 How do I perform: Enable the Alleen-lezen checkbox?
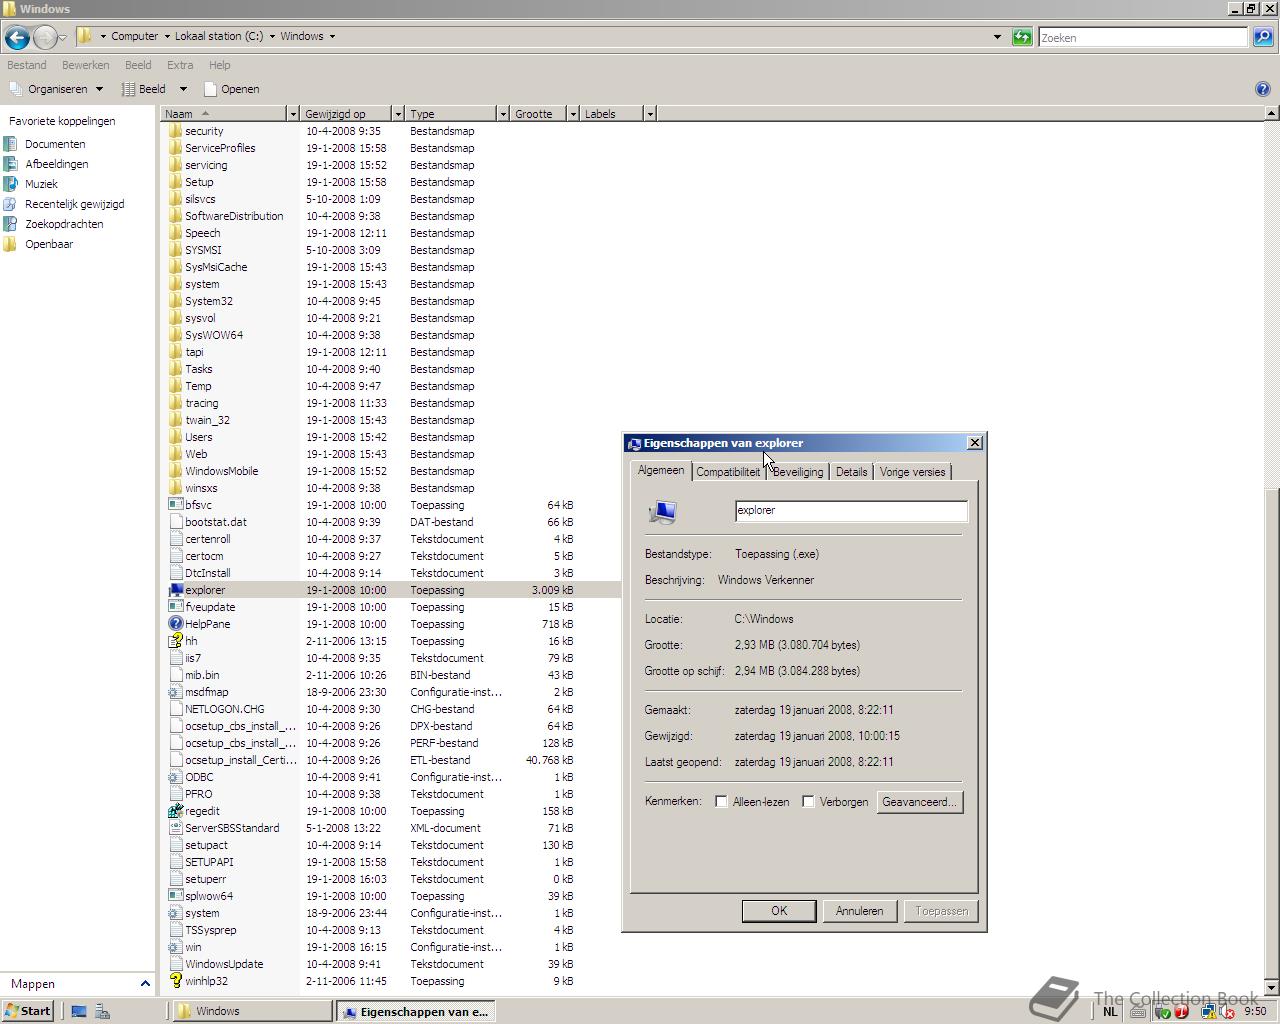721,802
